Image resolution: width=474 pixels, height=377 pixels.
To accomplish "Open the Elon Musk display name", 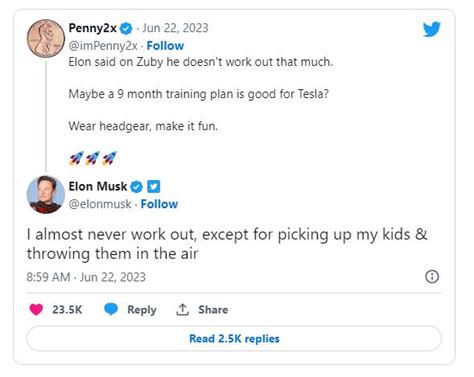I will point(98,186).
